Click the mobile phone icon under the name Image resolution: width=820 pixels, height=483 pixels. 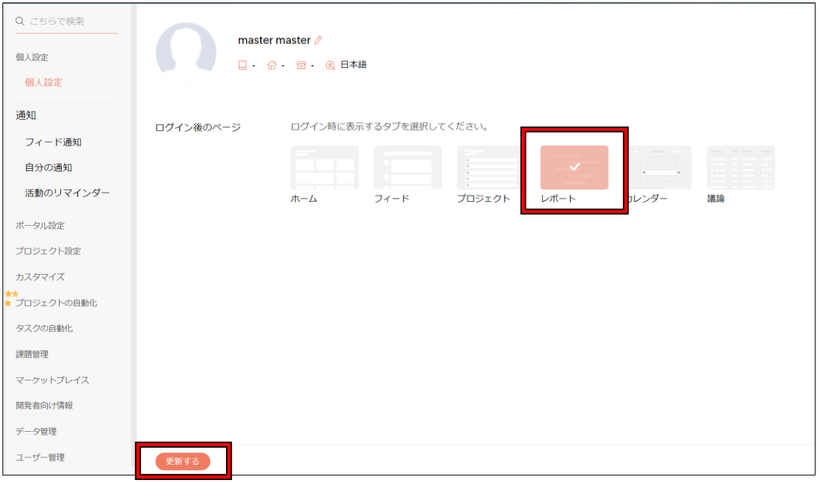[x=242, y=65]
